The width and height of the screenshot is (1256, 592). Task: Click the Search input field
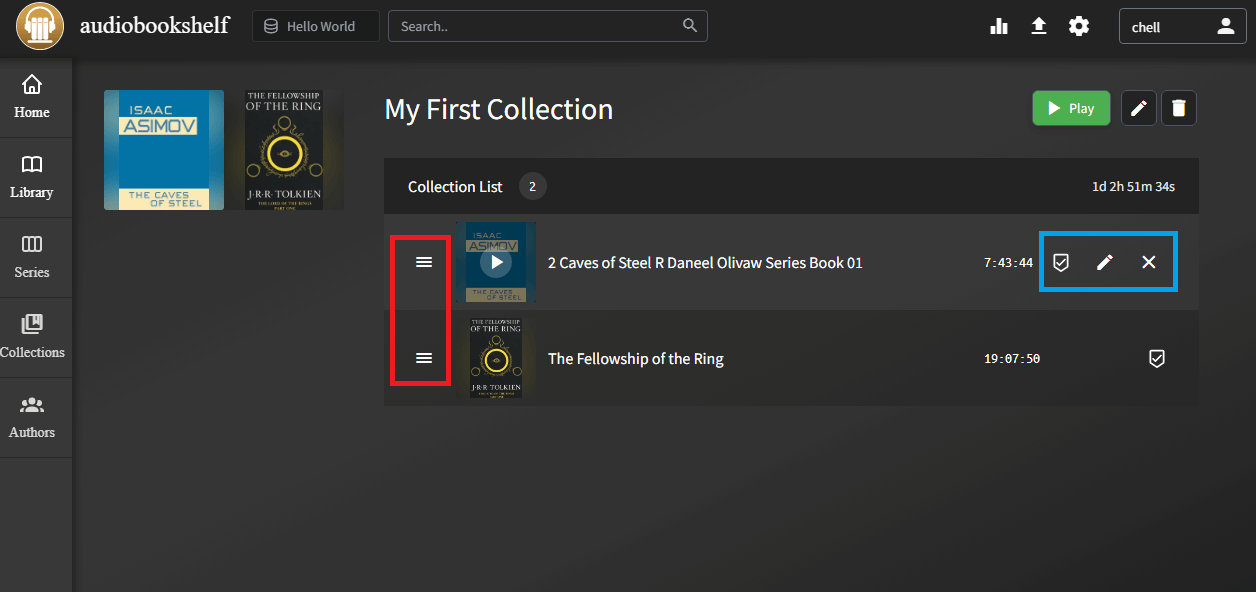[x=540, y=25]
